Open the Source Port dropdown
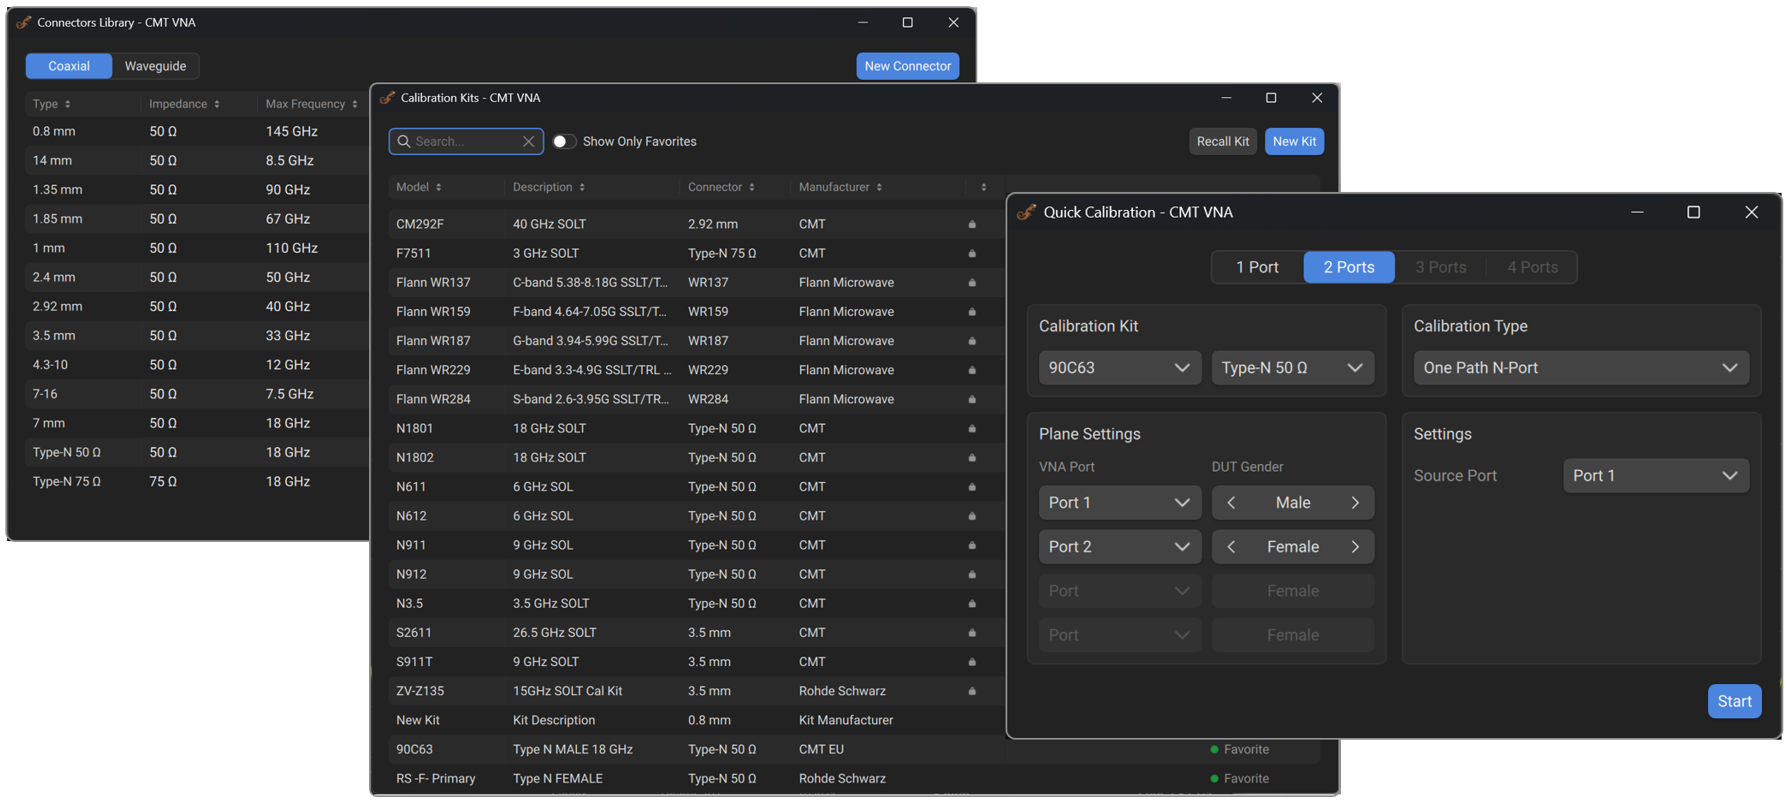Screen dimensions: 1790x800 click(1655, 476)
